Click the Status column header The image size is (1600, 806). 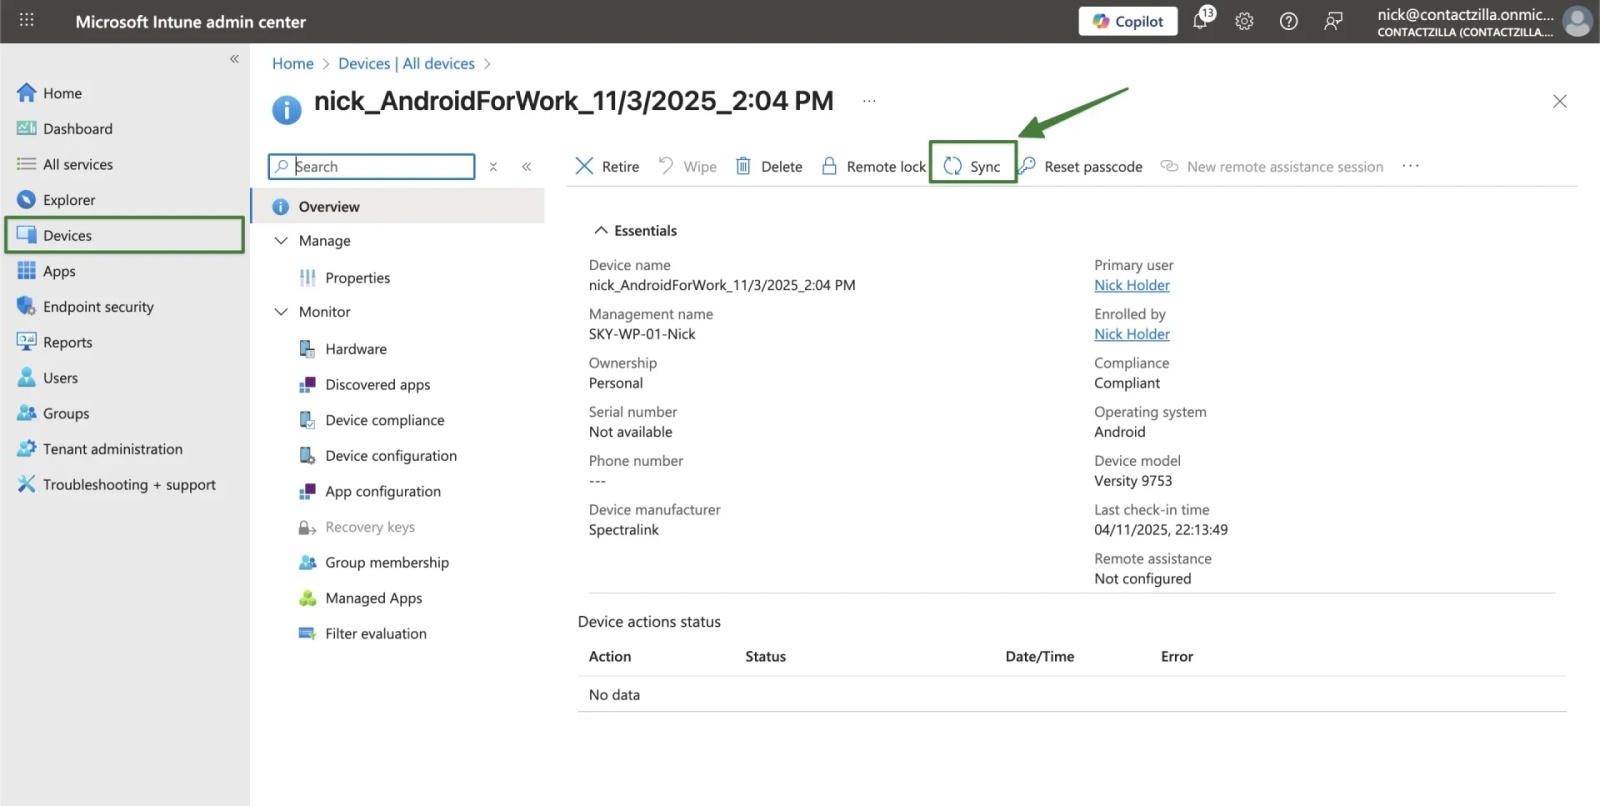pos(765,657)
